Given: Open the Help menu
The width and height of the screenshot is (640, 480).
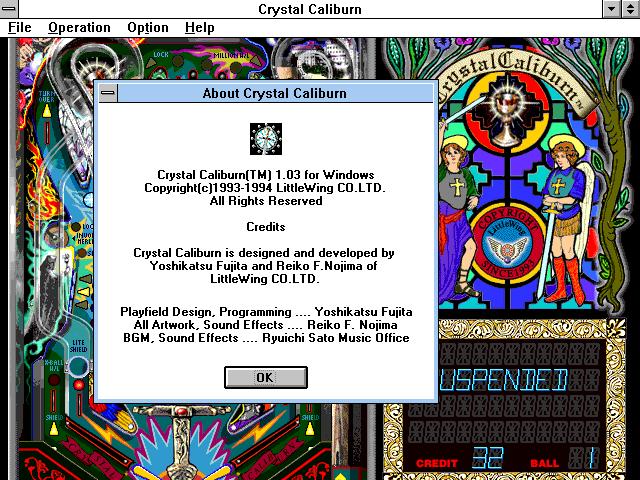Looking at the screenshot, I should [x=199, y=27].
